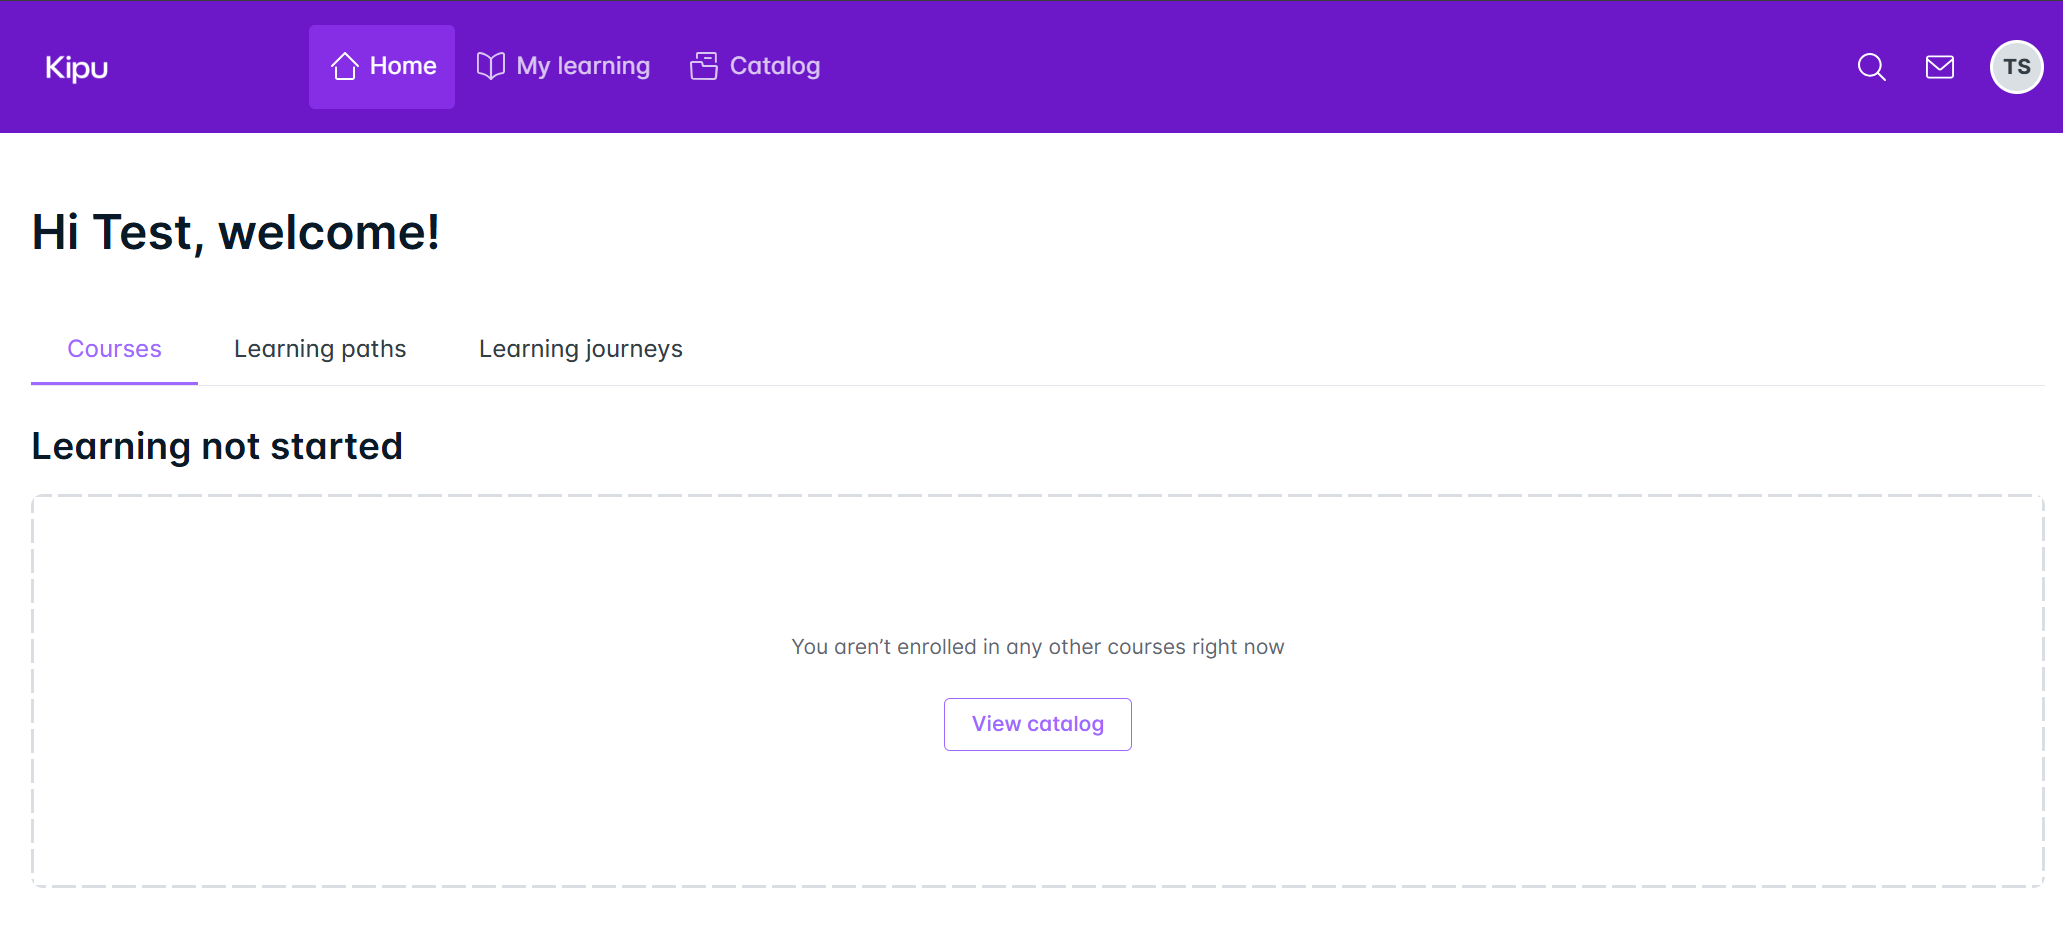Switch to the Courses tab
Screen dimensions: 2063x925
114,349
